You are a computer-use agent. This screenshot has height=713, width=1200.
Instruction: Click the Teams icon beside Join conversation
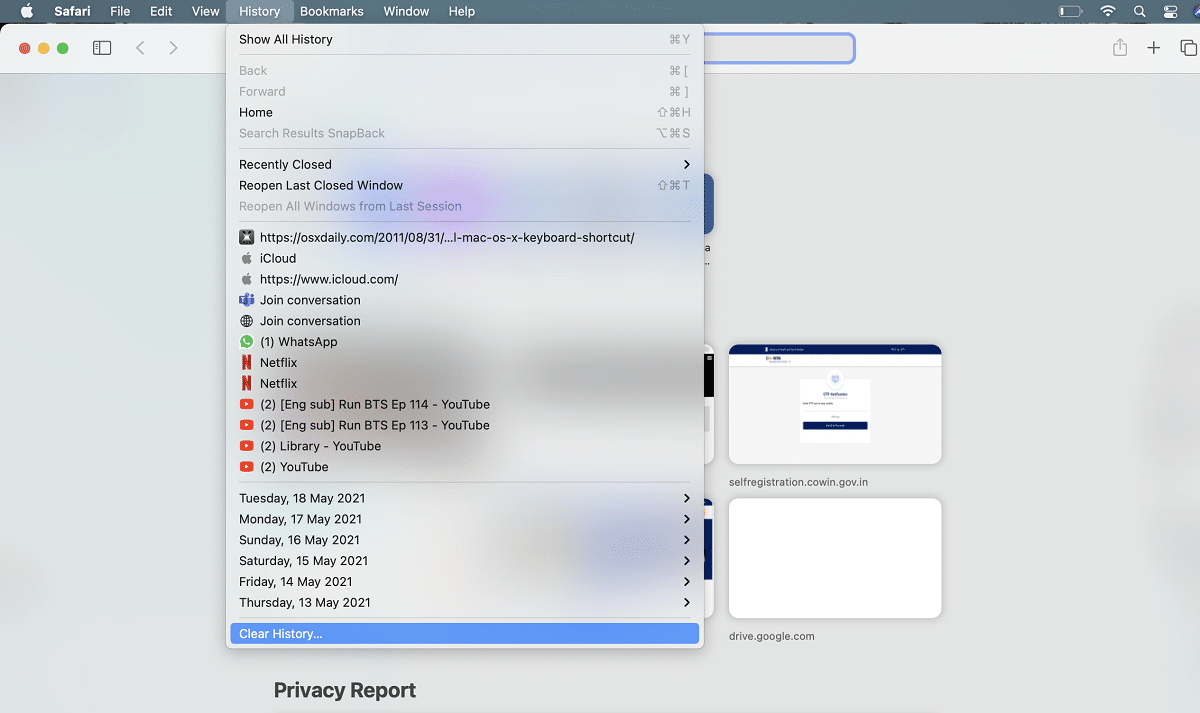(246, 300)
